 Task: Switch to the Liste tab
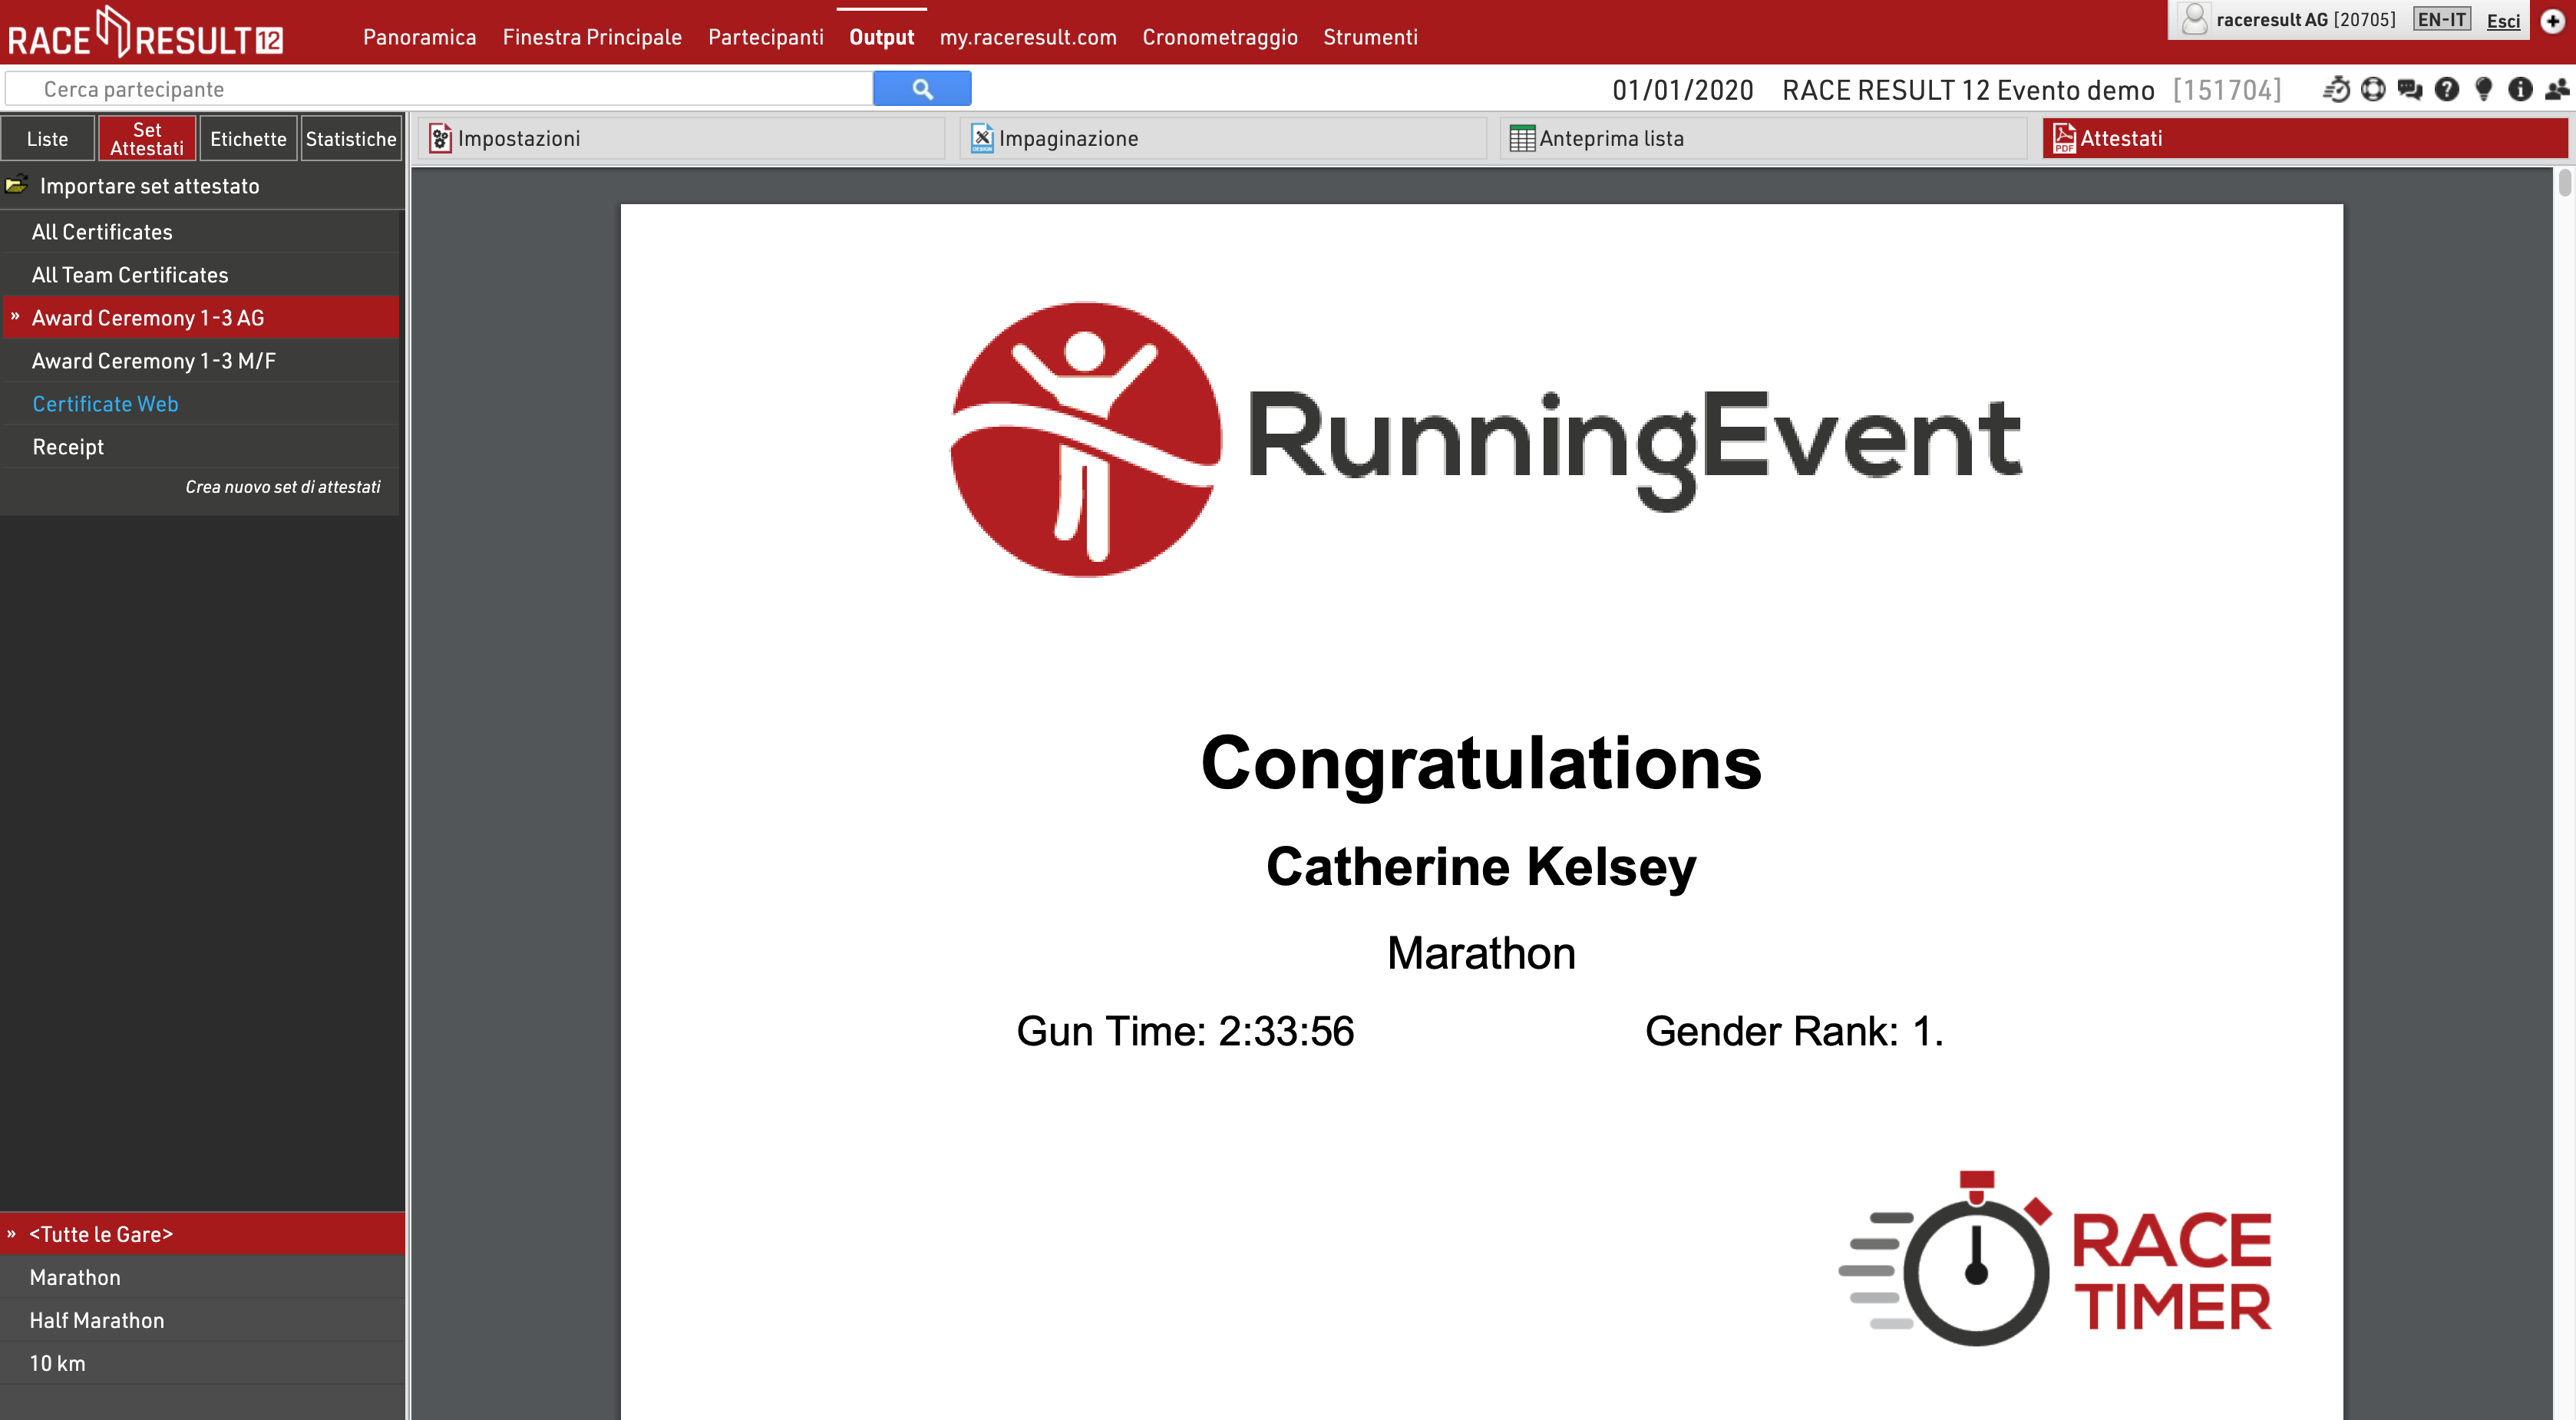48,138
